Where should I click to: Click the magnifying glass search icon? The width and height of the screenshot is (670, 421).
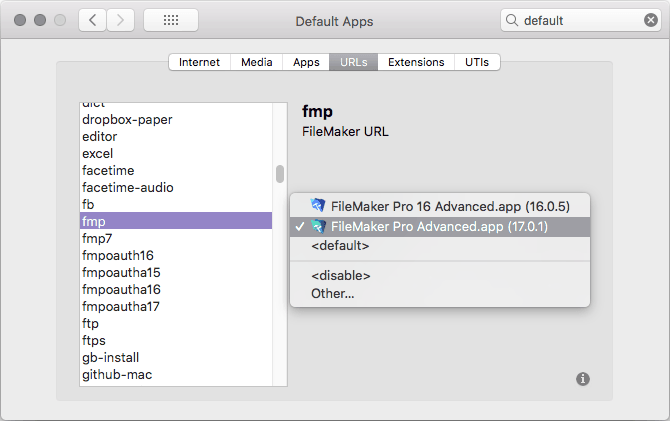(511, 20)
